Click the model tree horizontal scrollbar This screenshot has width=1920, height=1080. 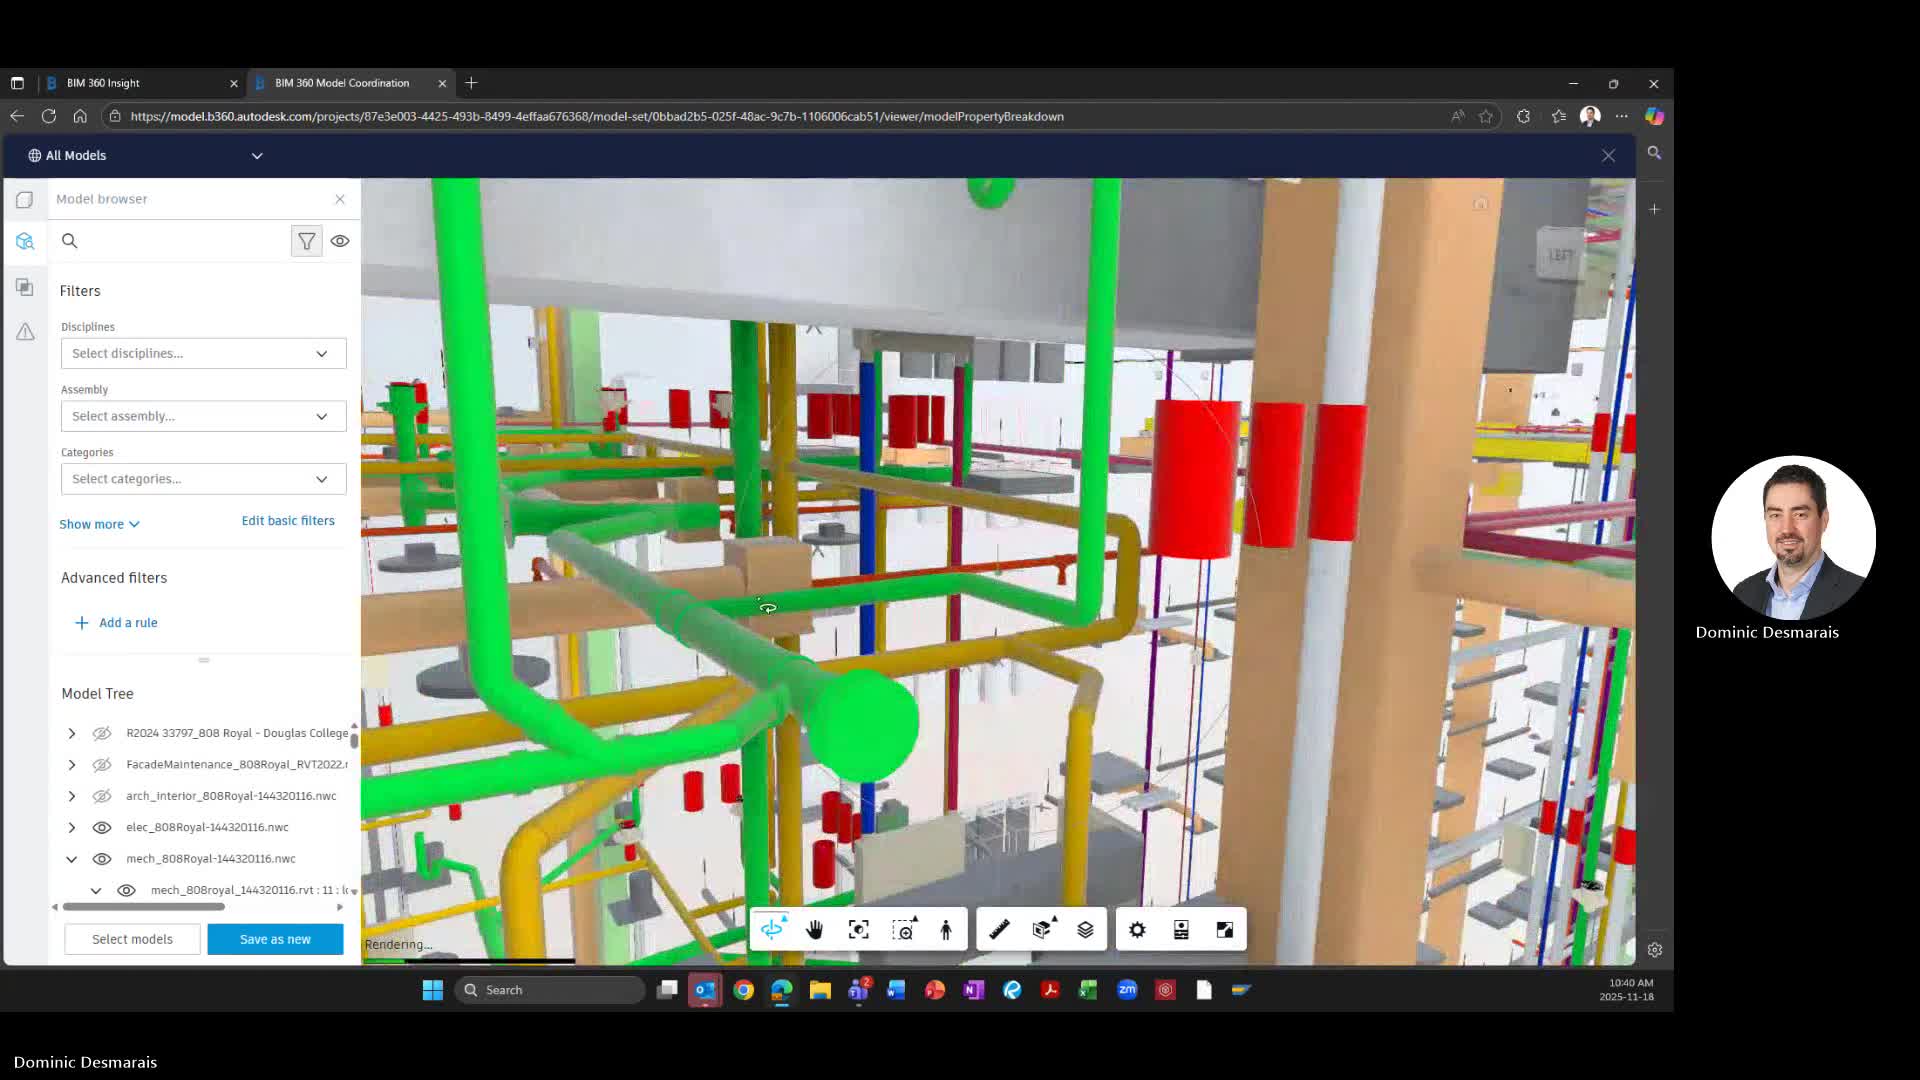pos(143,907)
